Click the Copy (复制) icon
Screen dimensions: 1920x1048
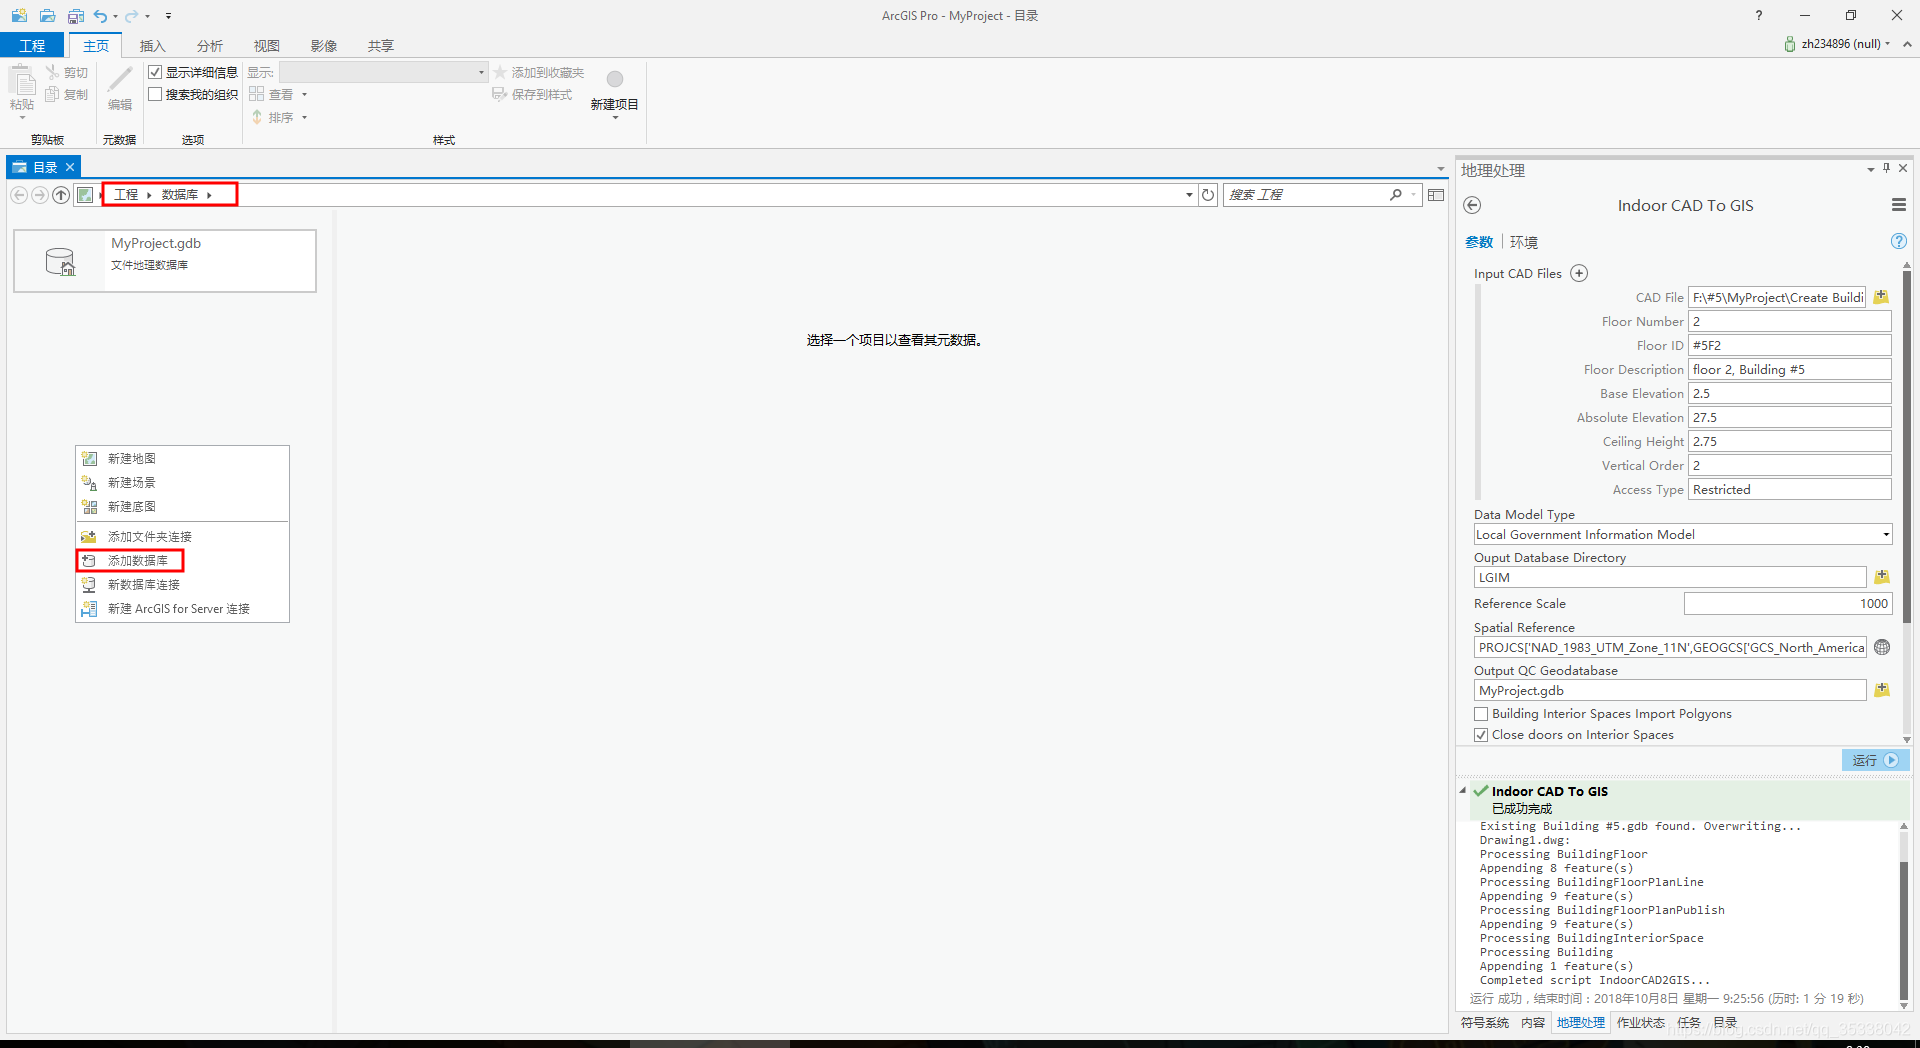[x=52, y=94]
